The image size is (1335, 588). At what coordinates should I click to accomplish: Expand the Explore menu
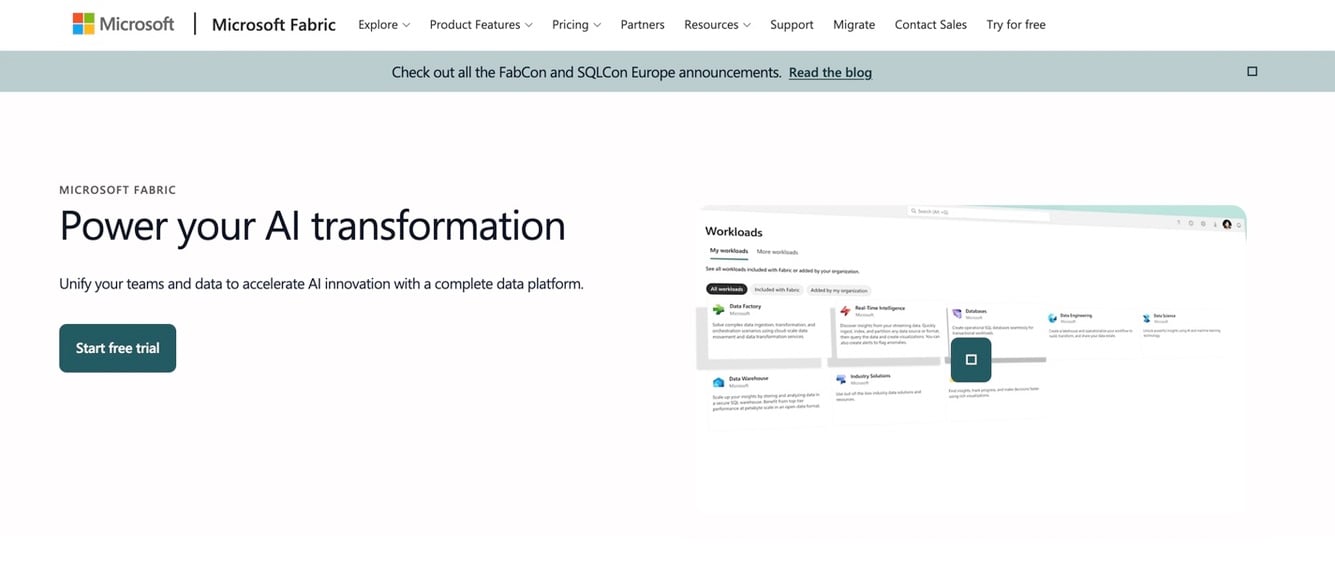click(384, 24)
